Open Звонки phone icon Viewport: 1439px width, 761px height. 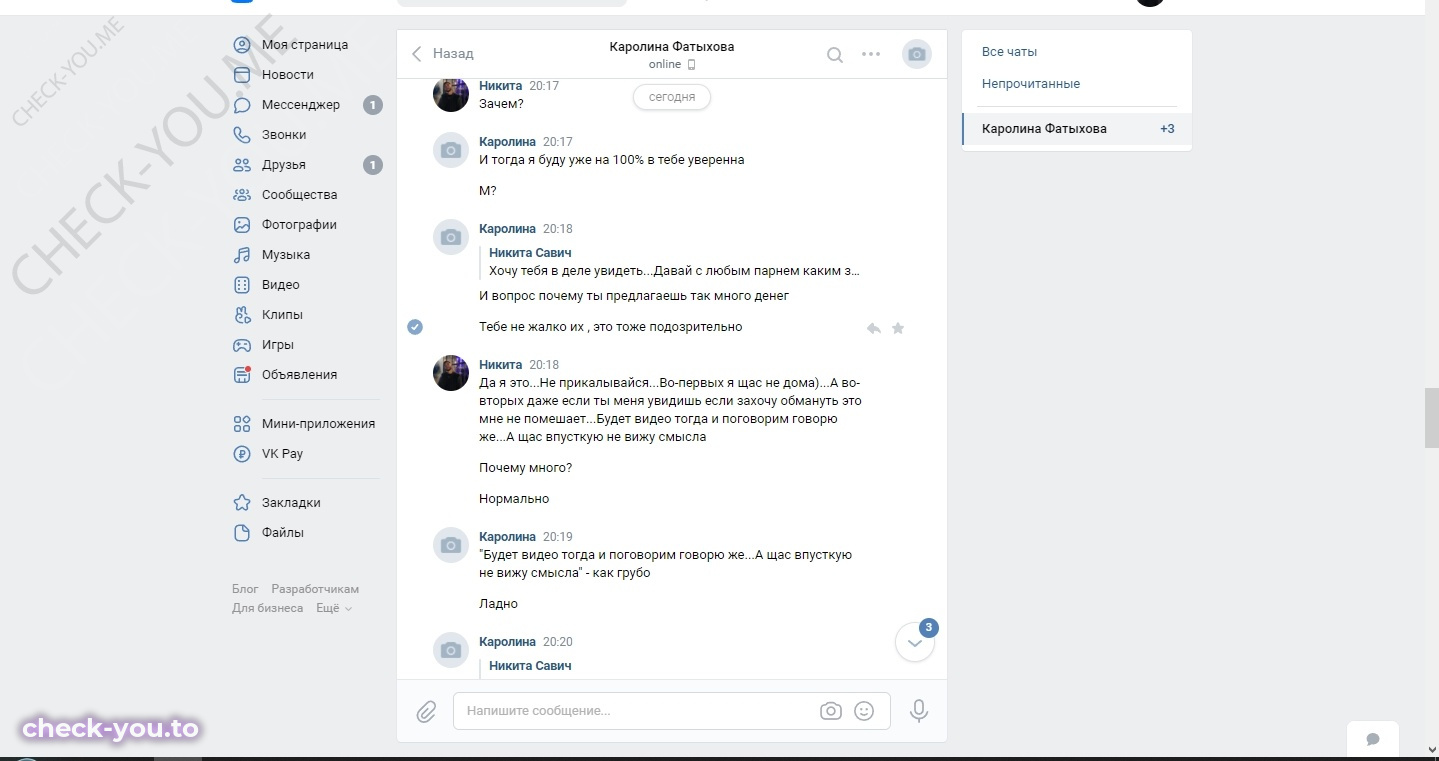click(242, 135)
